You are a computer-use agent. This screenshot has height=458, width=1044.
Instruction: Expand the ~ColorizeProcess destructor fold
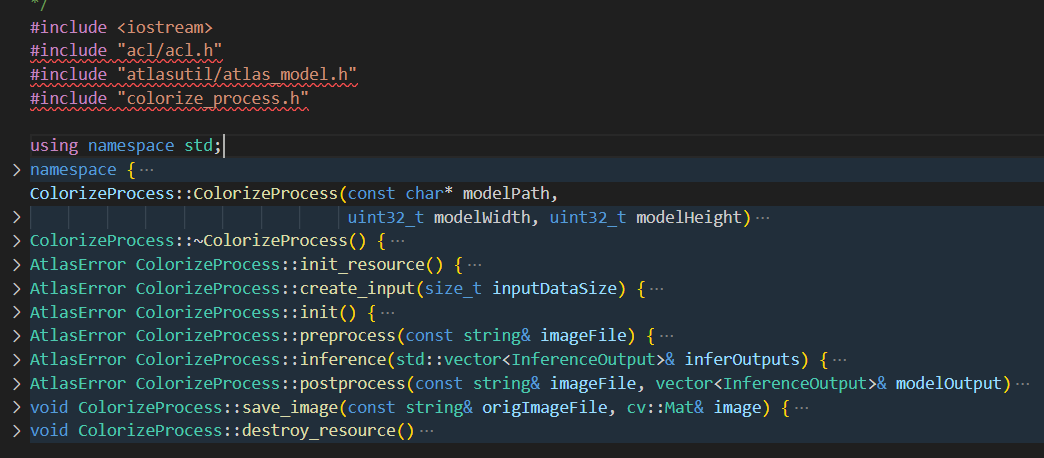click(17, 241)
